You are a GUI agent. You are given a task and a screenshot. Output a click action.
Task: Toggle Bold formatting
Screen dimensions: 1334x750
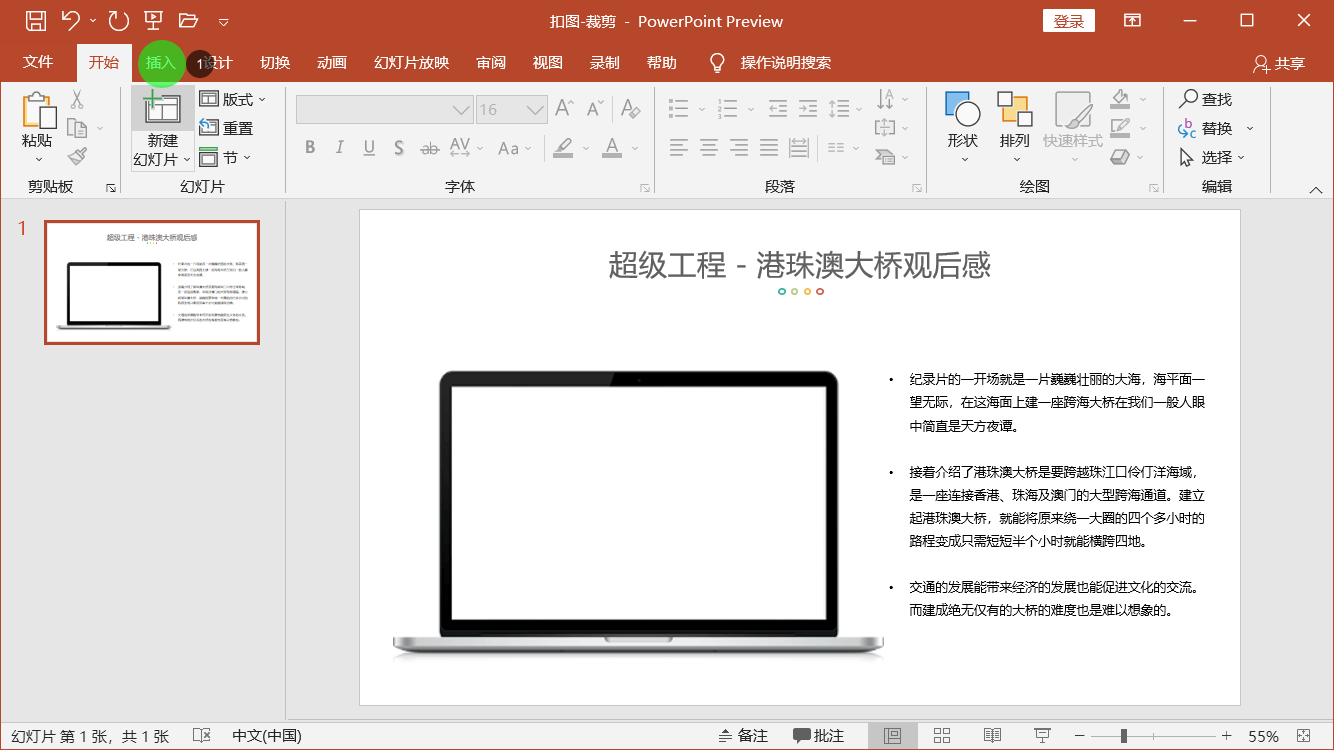[x=310, y=148]
